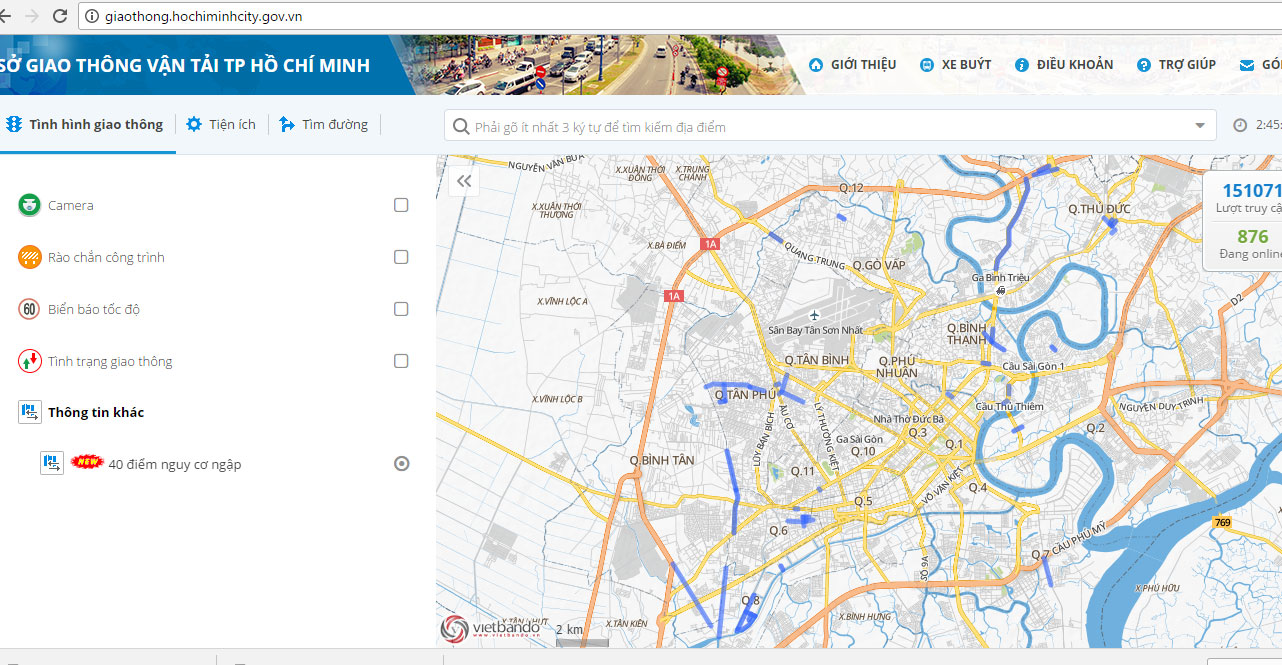This screenshot has width=1282, height=665.
Task: Click the orange Rào chắn công trình icon
Action: click(29, 257)
